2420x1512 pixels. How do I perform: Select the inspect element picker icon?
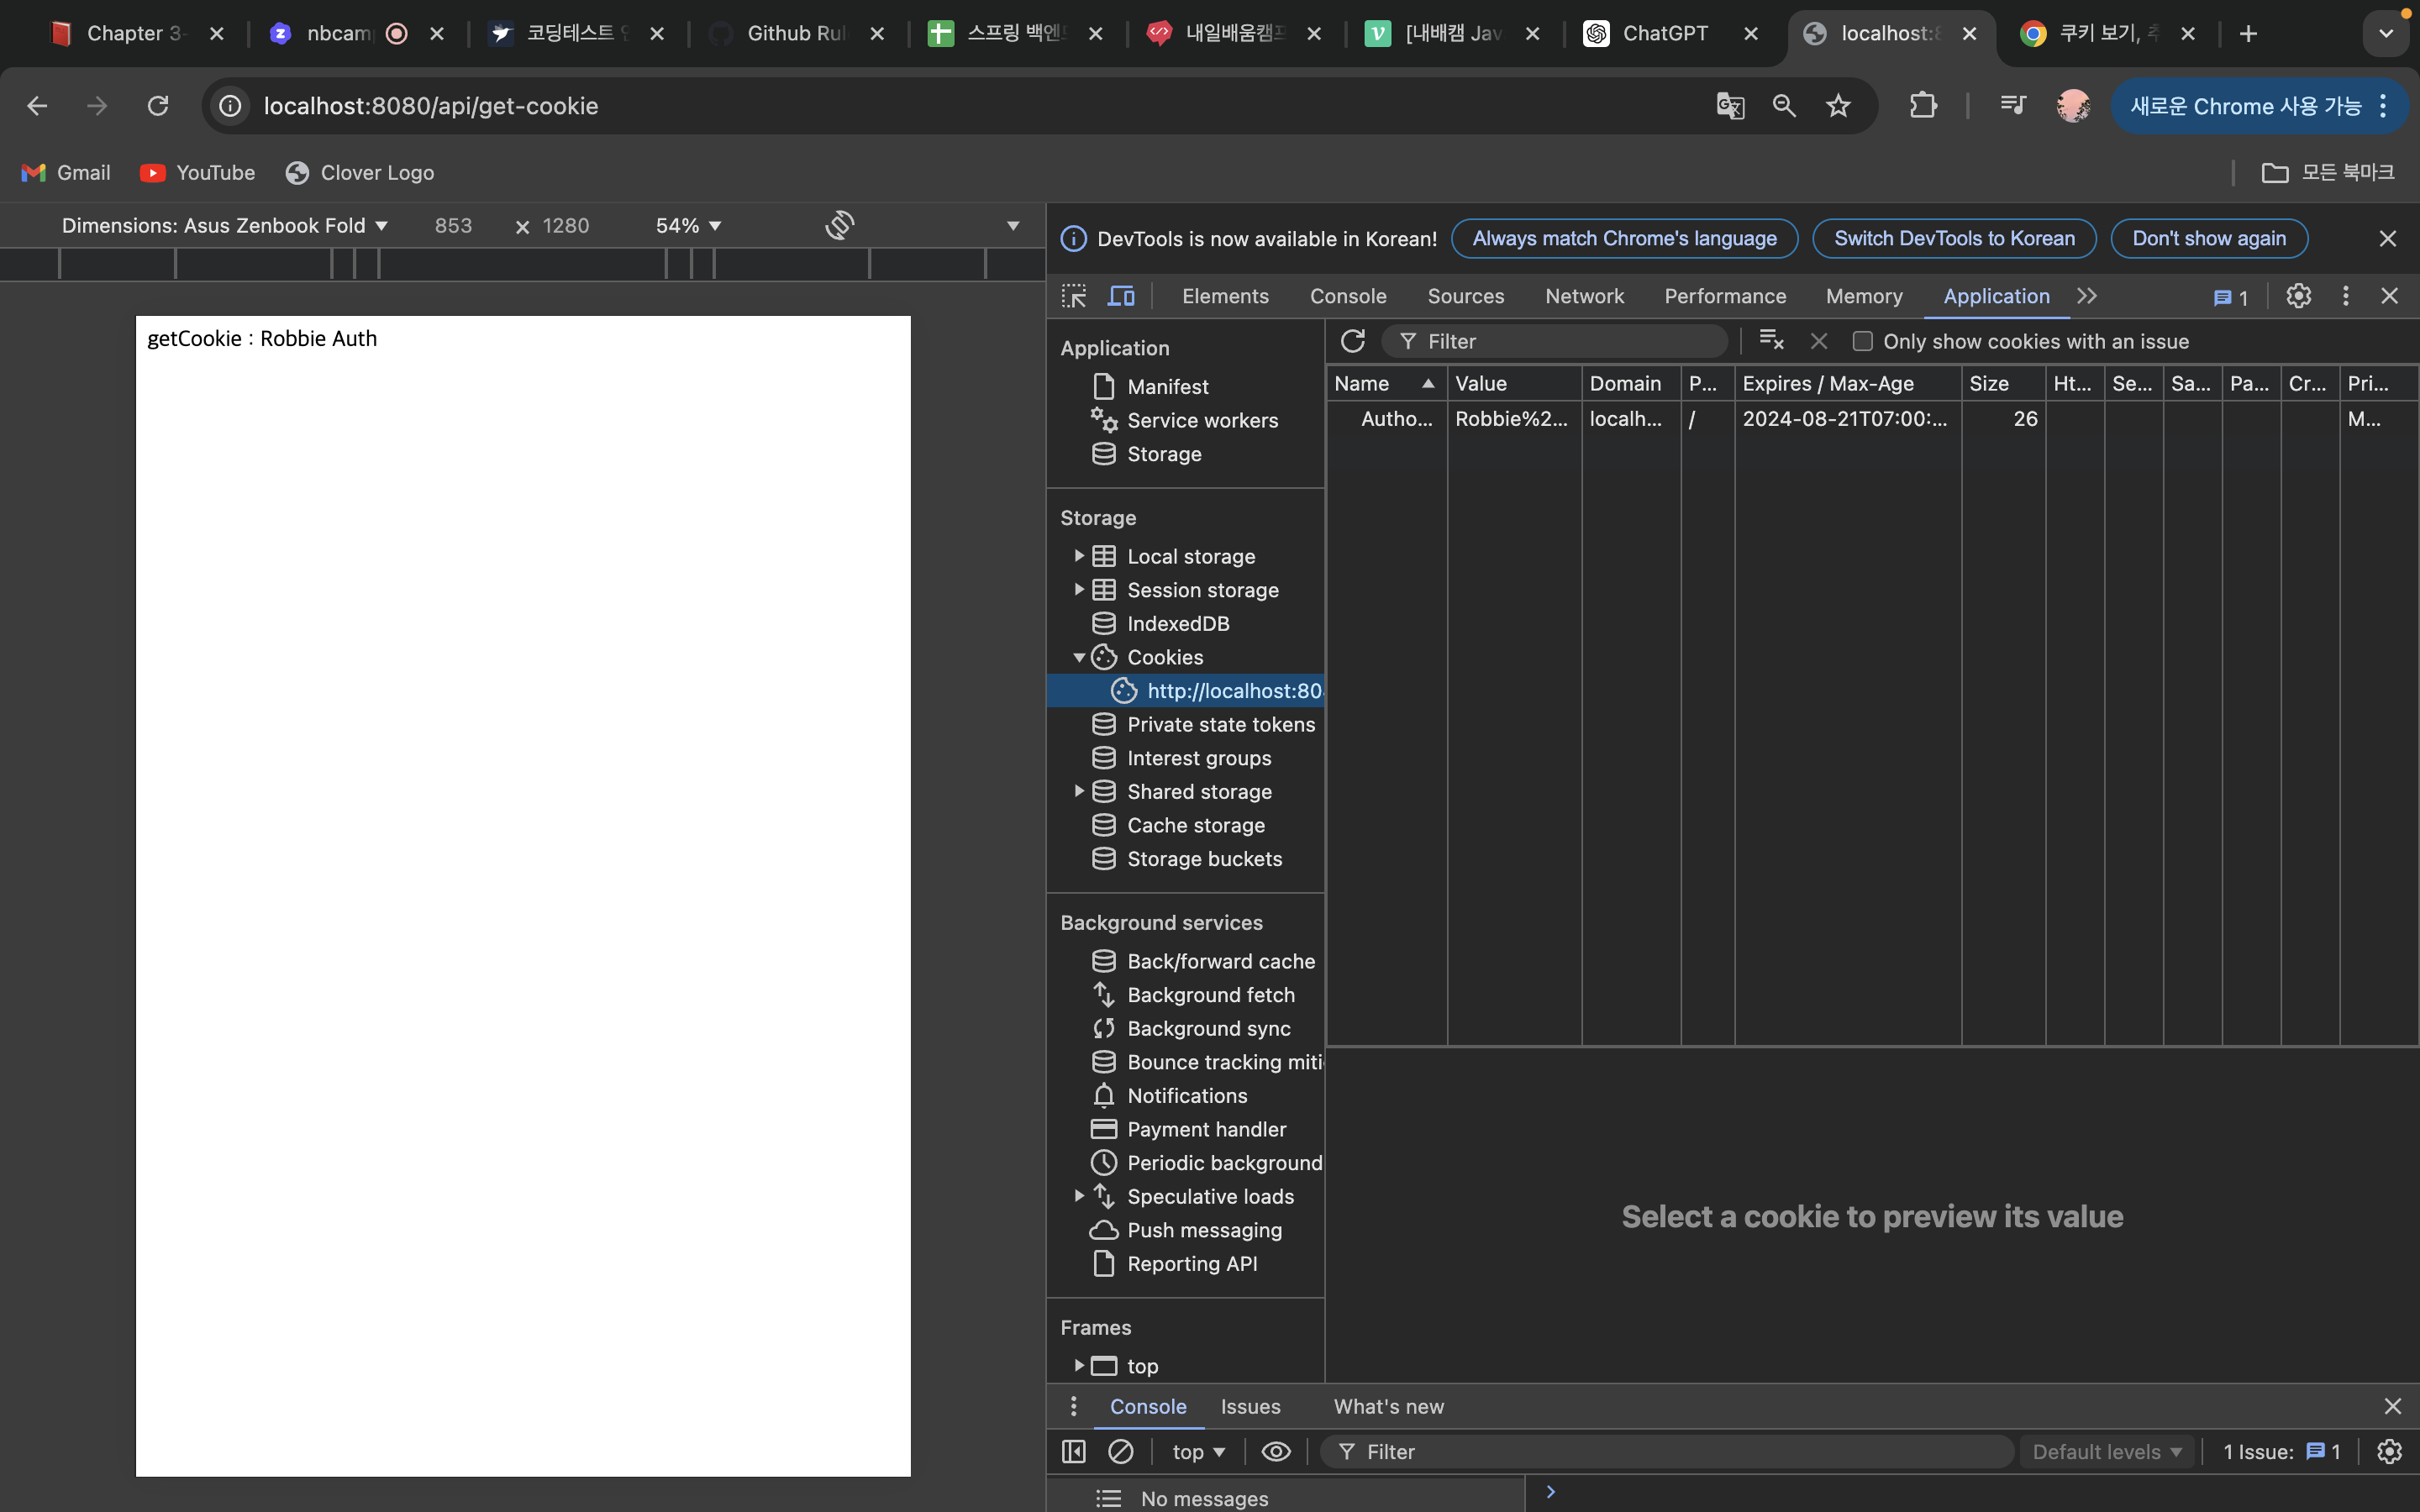[1074, 296]
